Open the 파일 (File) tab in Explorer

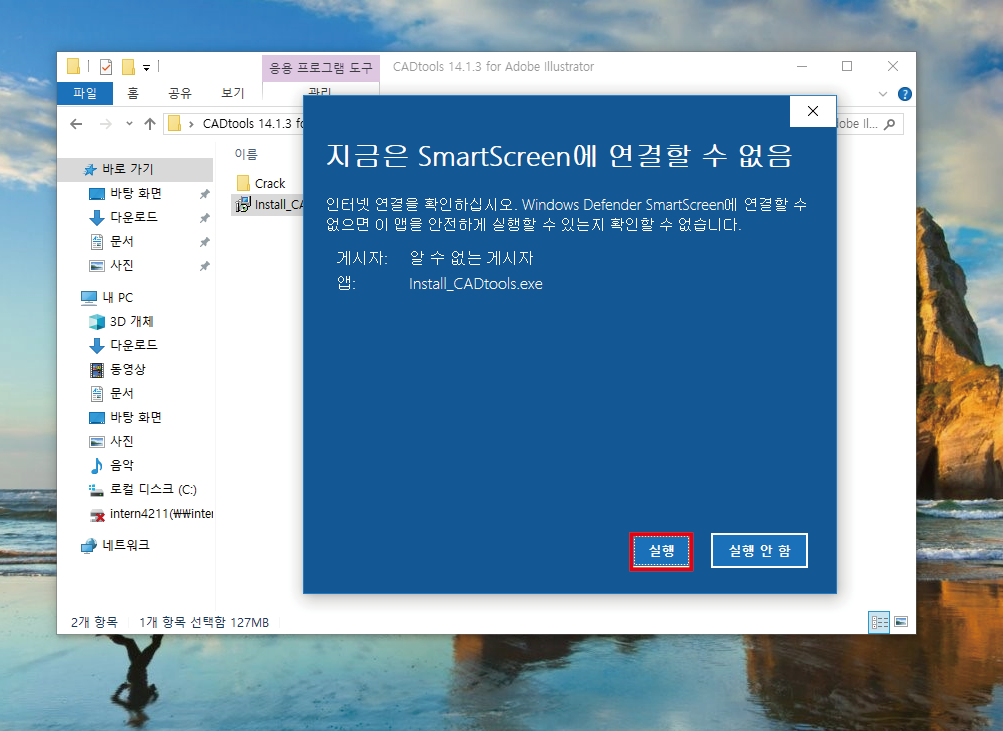pyautogui.click(x=84, y=93)
